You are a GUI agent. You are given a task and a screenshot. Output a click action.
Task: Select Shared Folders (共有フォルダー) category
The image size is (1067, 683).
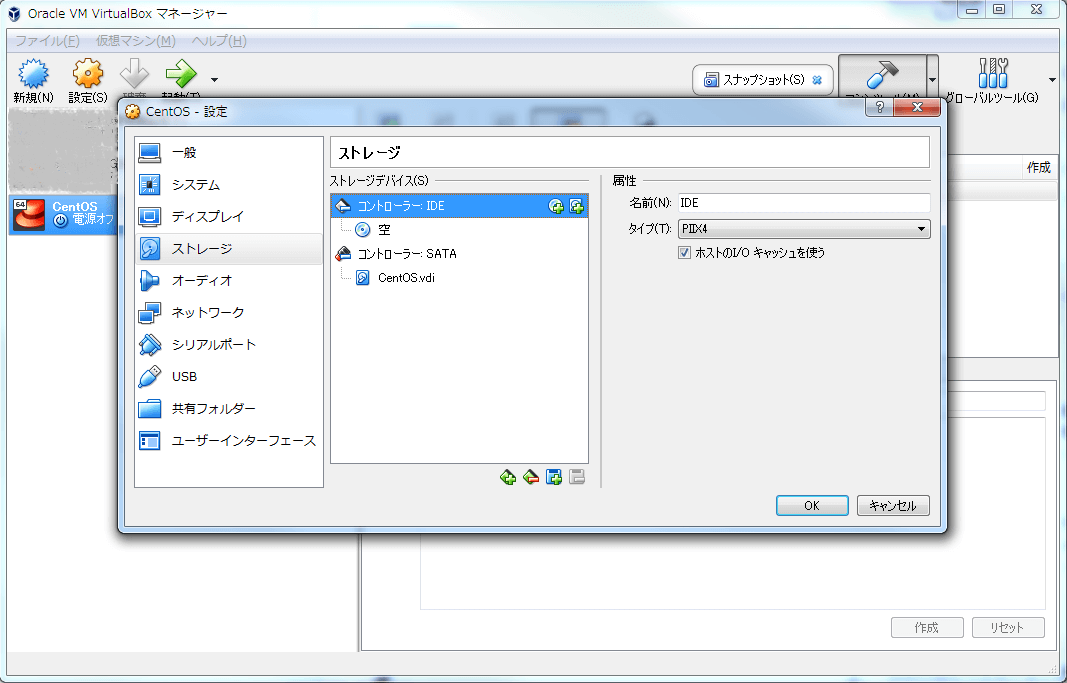tap(229, 408)
